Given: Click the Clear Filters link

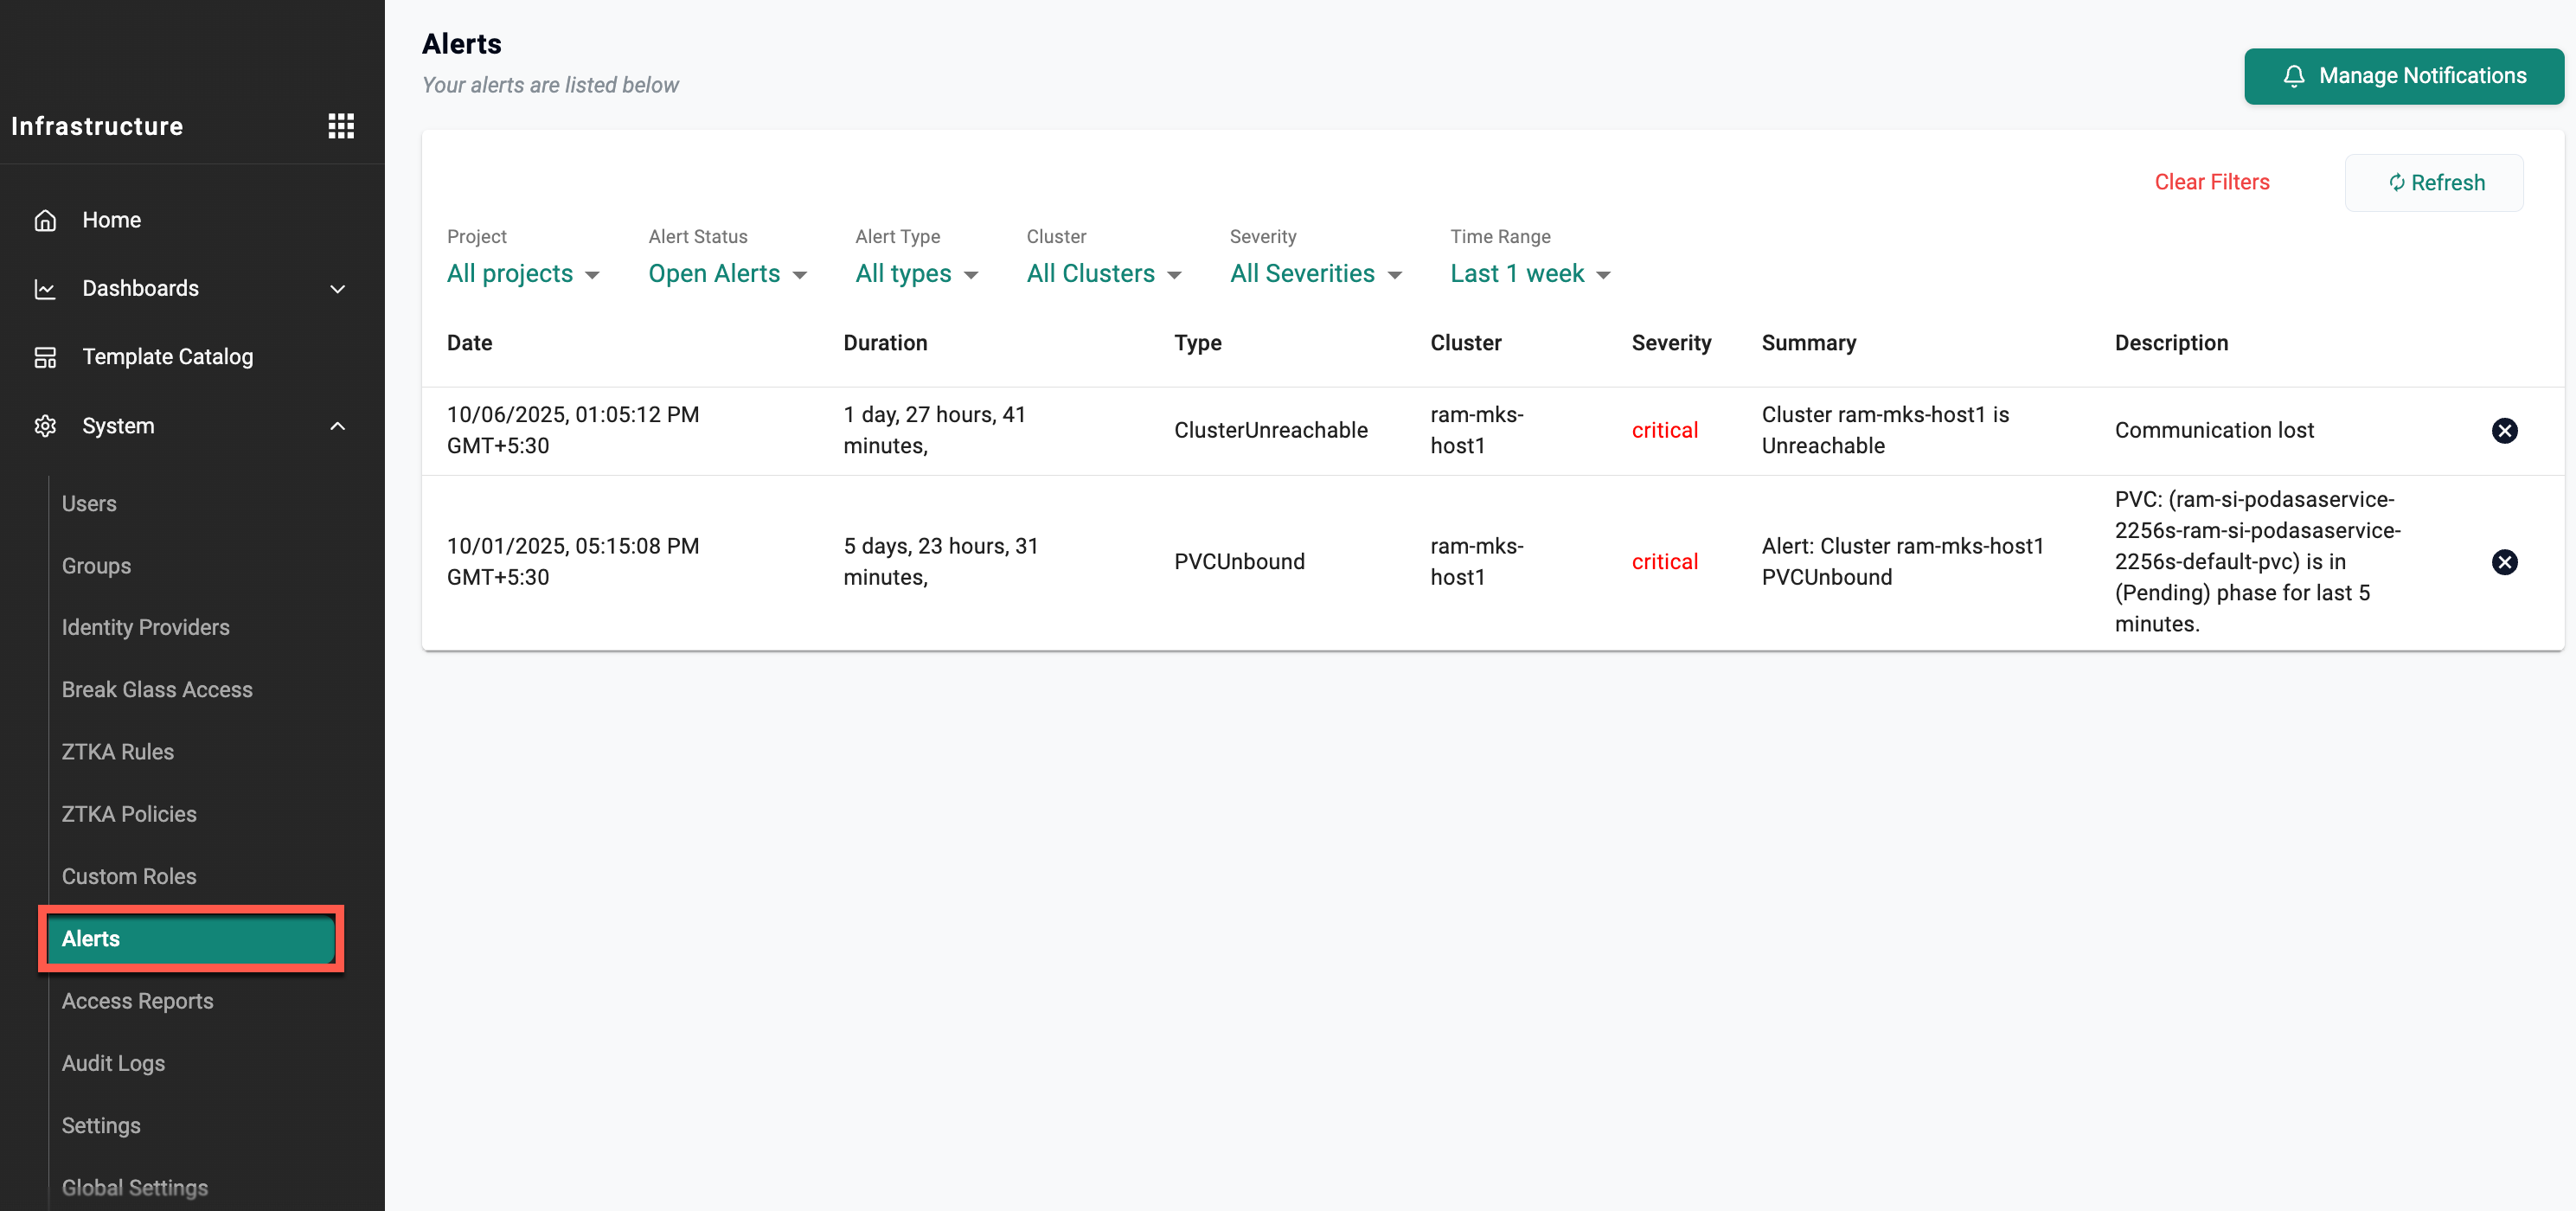Looking at the screenshot, I should tap(2211, 182).
